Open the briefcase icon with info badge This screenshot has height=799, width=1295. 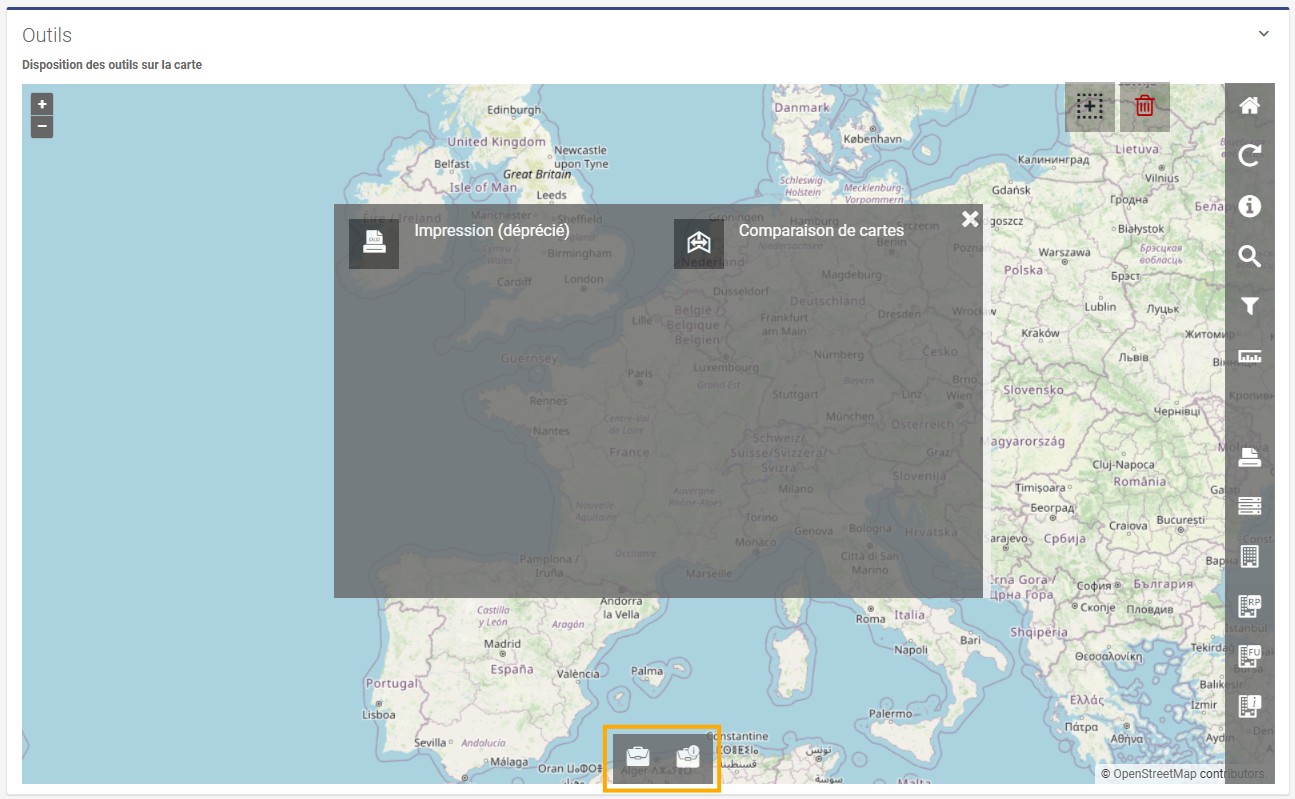688,758
